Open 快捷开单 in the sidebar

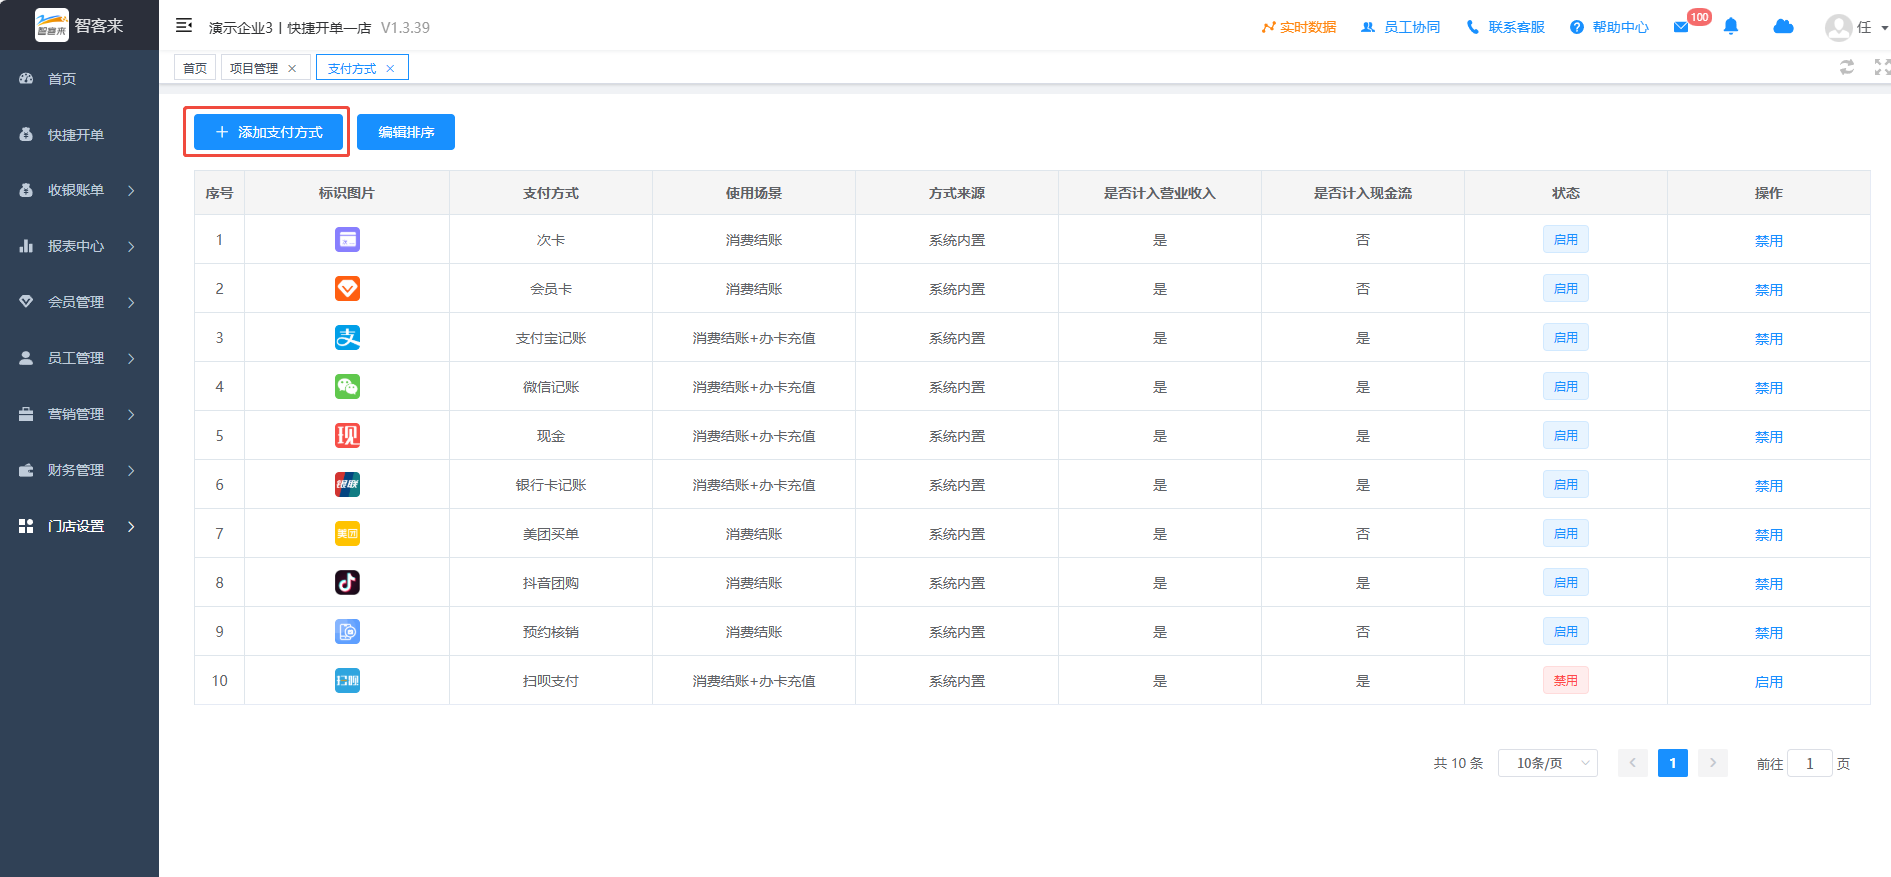(79, 134)
